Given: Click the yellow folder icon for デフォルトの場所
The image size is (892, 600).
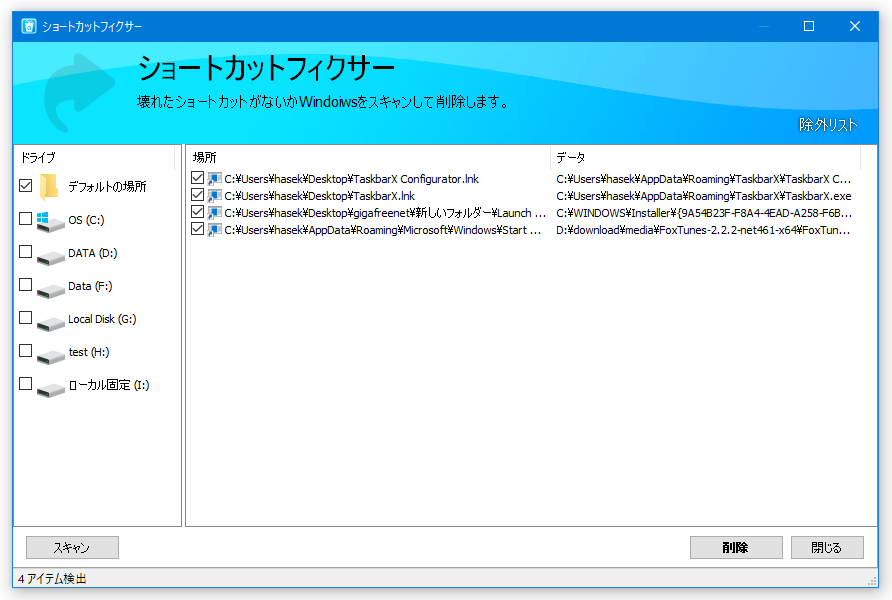Looking at the screenshot, I should pos(49,187).
